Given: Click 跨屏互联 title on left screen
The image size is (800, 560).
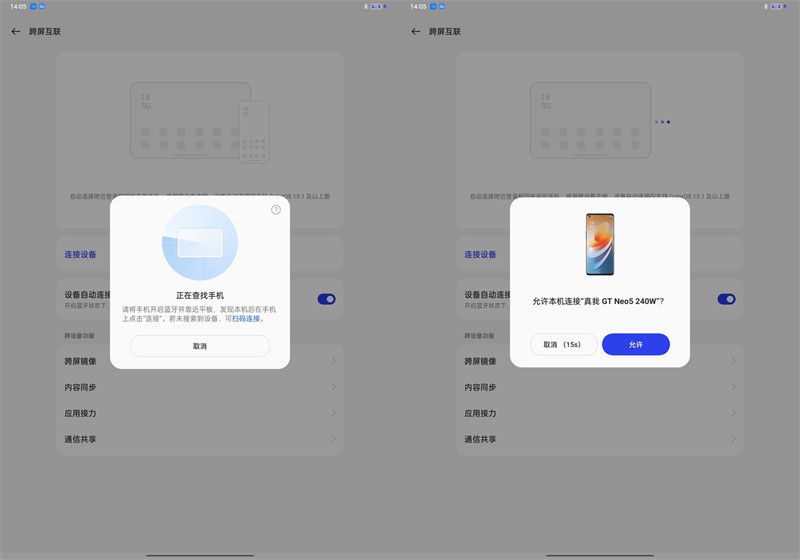Looking at the screenshot, I should 45,32.
